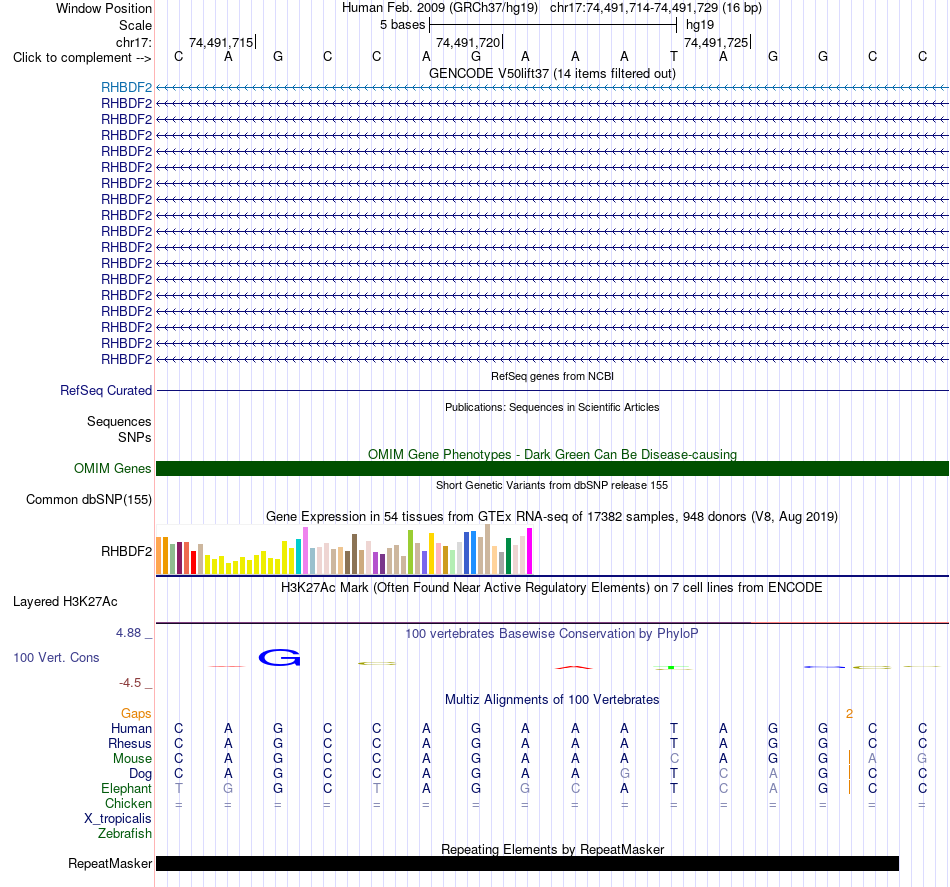
Task: Click the faded T starting the Elephant row
Action: (x=178, y=788)
